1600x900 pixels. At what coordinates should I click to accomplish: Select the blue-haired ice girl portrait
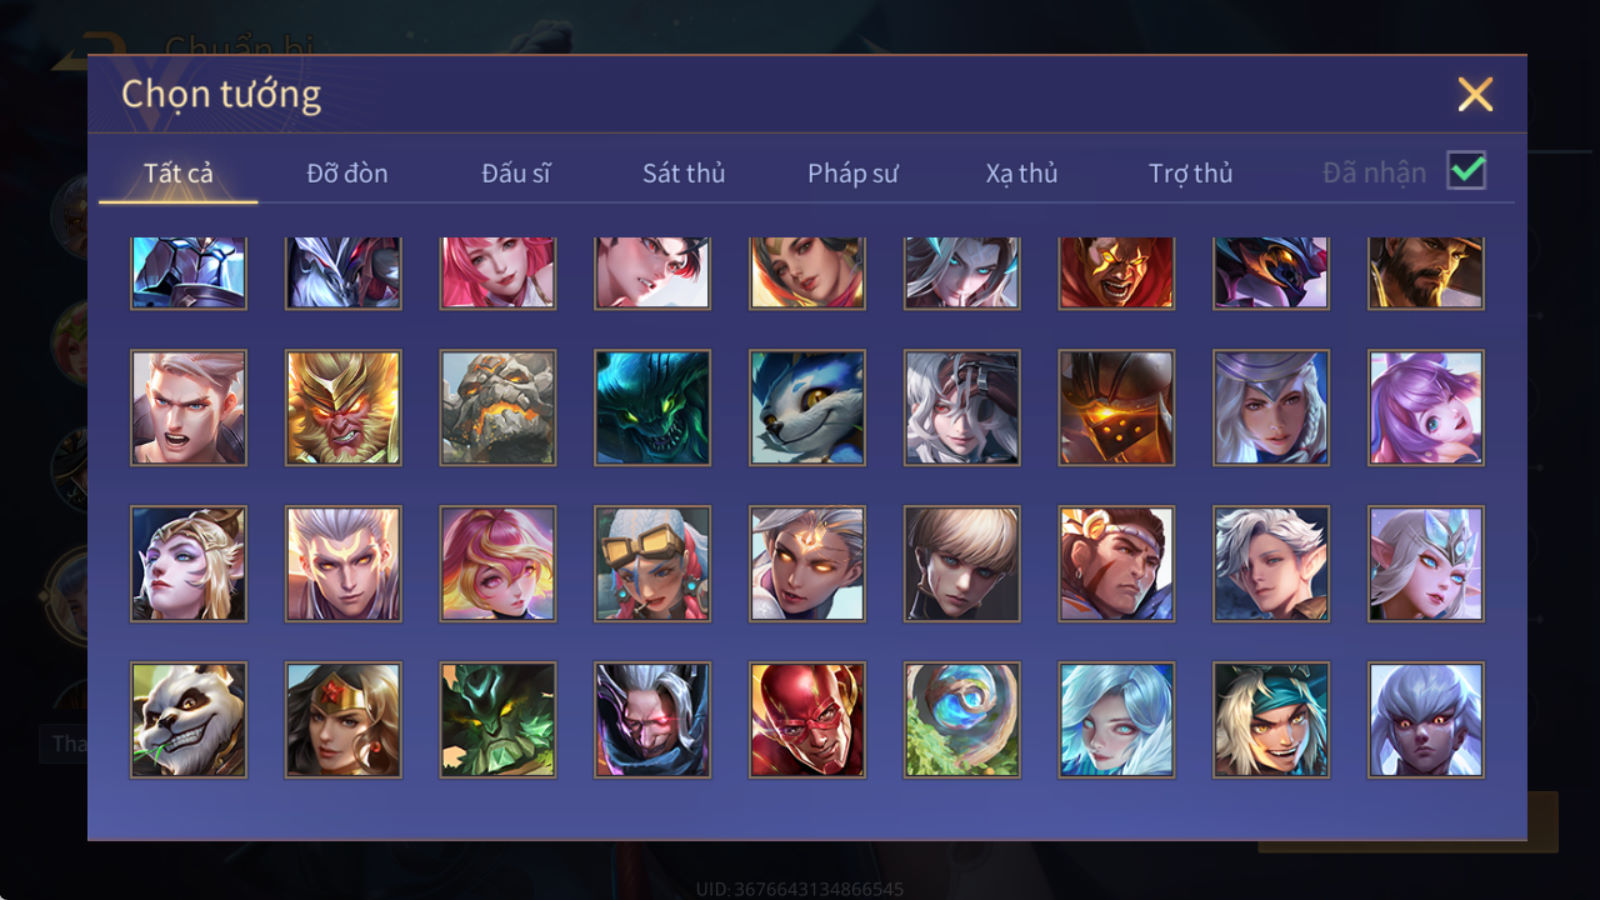click(1116, 720)
